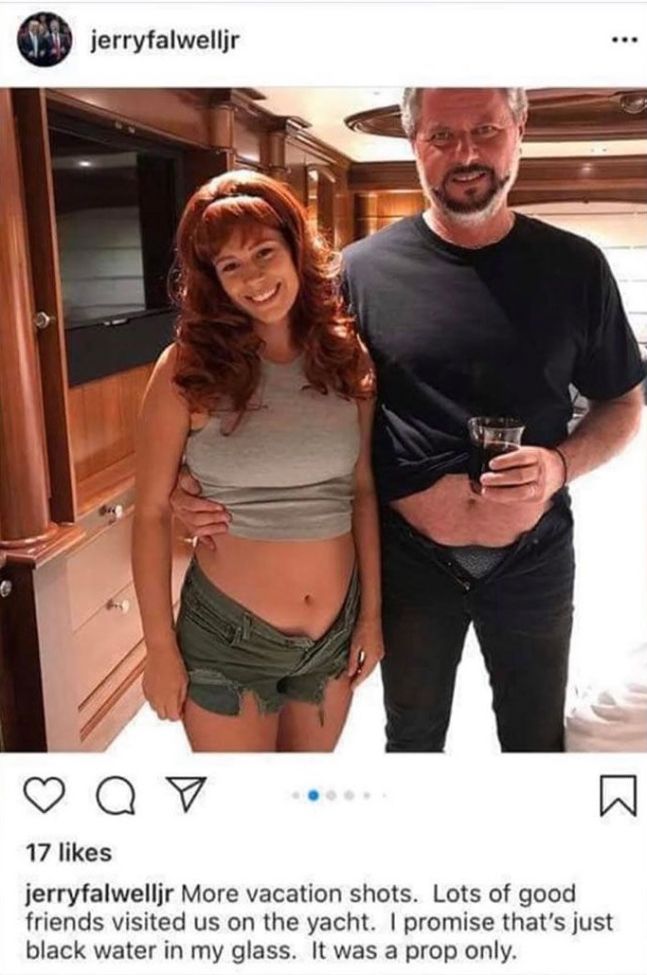Tap the caption text about vacation shots

click(320, 923)
